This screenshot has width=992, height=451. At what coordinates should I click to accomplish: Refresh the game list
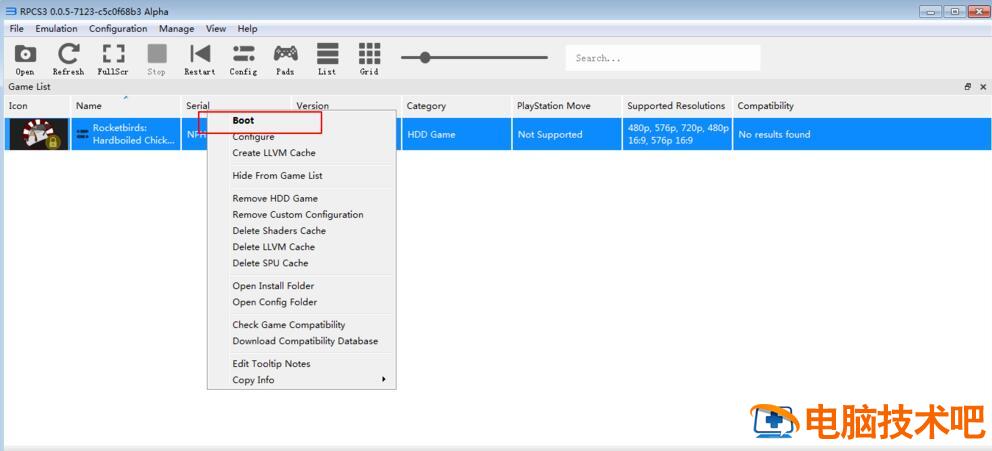[68, 59]
